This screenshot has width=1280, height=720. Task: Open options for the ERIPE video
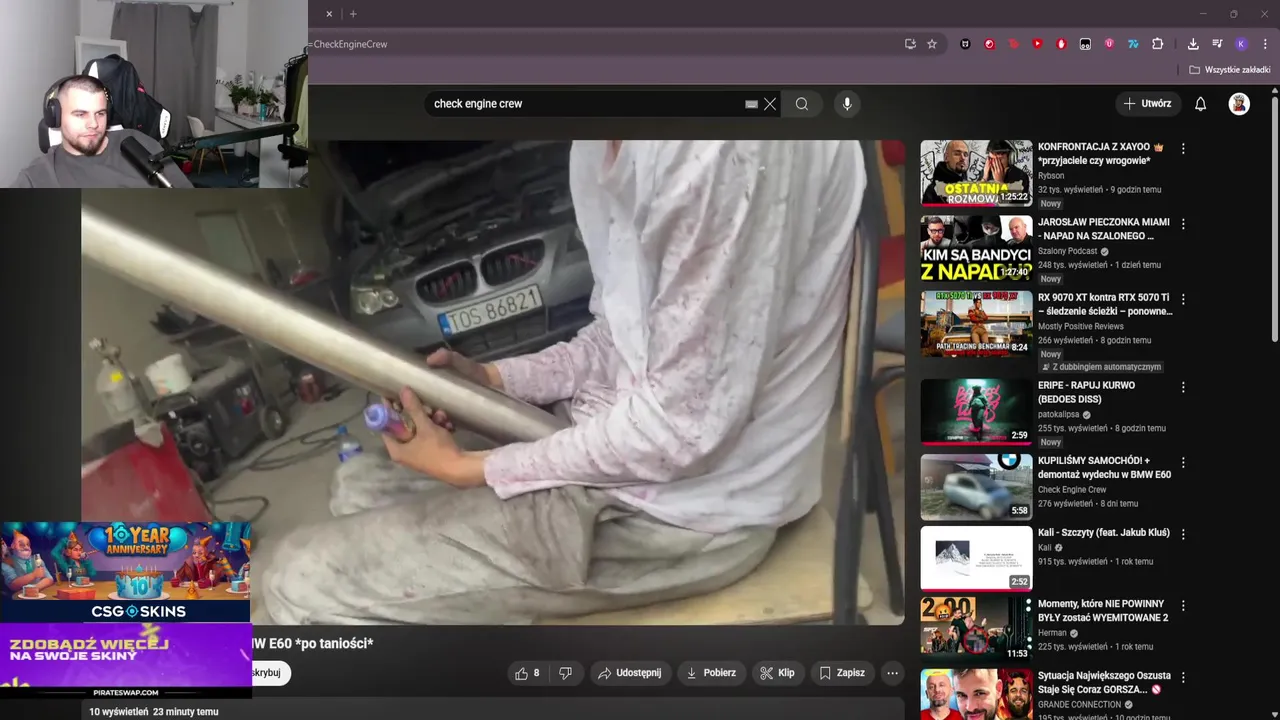tap(1183, 387)
